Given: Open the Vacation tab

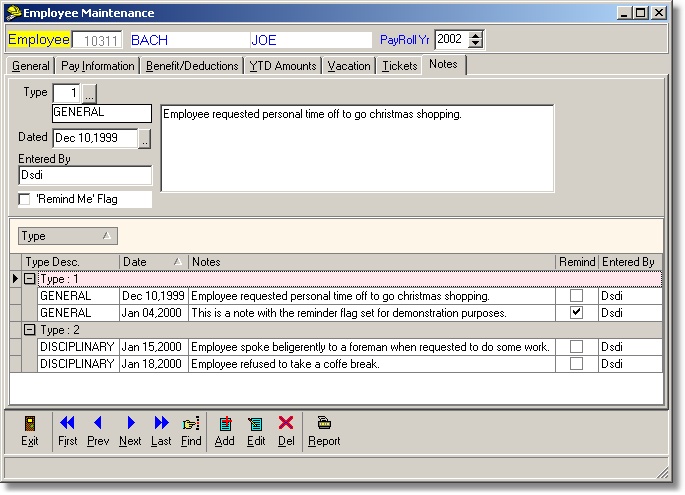Looking at the screenshot, I should 349,66.
